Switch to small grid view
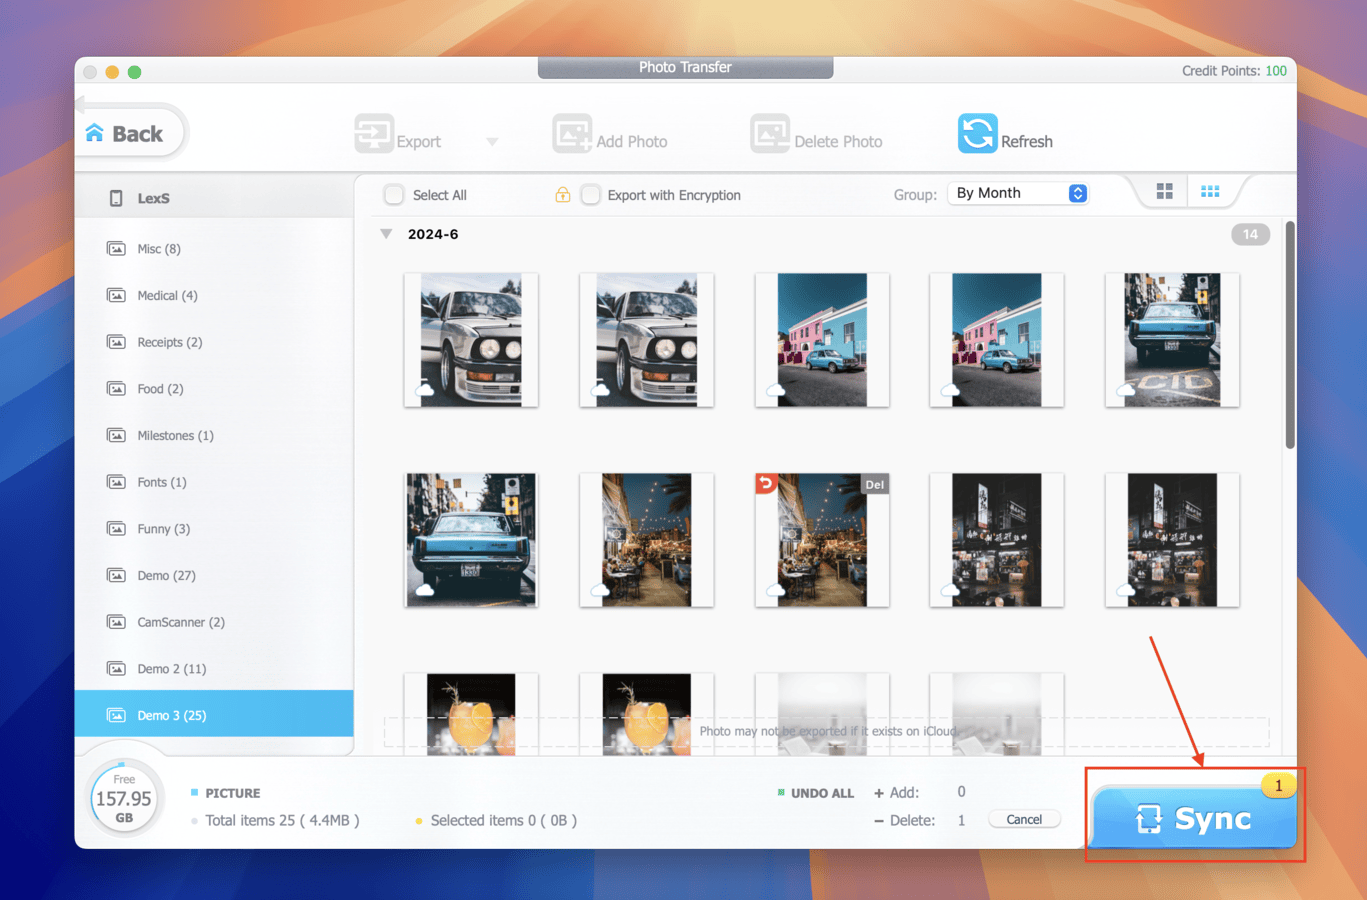Screen dimensions: 1367x900 (x=1210, y=191)
